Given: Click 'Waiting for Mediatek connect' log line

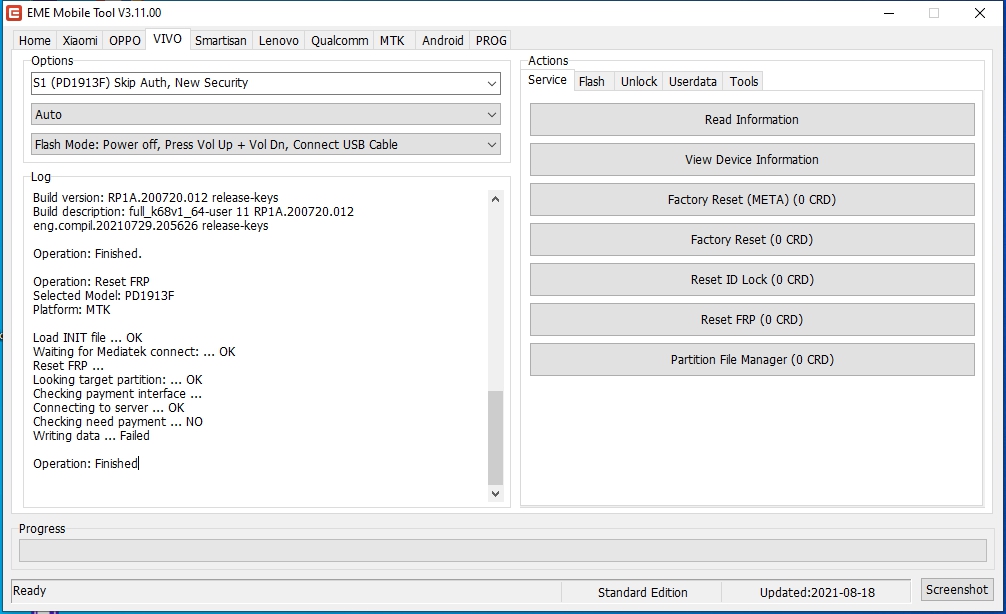Looking at the screenshot, I should click(134, 352).
